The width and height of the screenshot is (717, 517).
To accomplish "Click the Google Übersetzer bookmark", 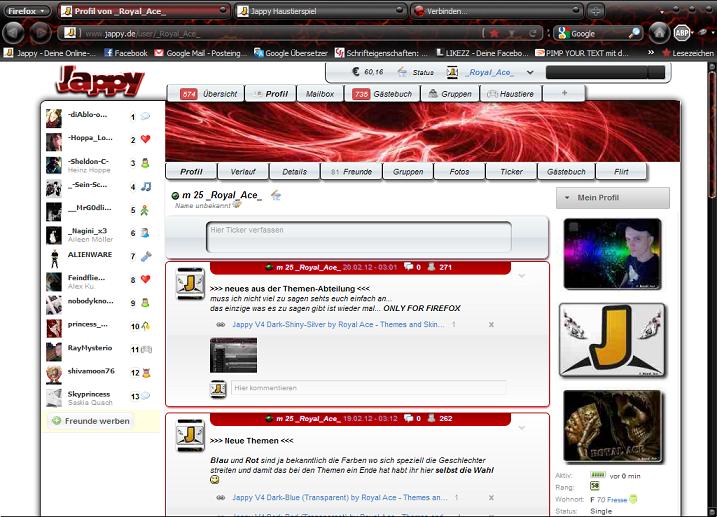I will 291,53.
